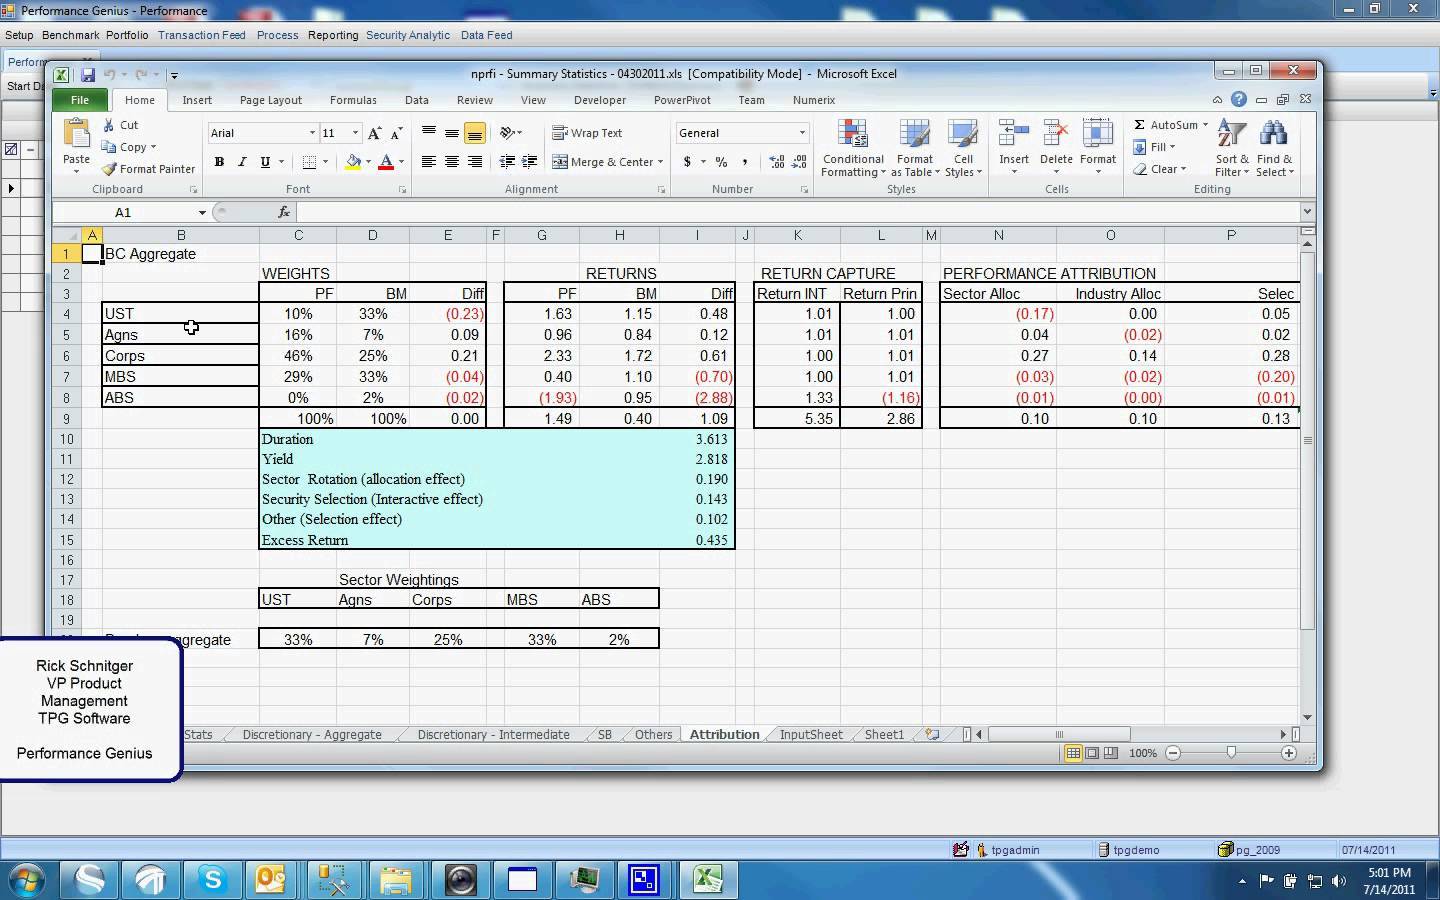The width and height of the screenshot is (1440, 900).
Task: Decrease indent of cell contents
Action: tap(507, 162)
